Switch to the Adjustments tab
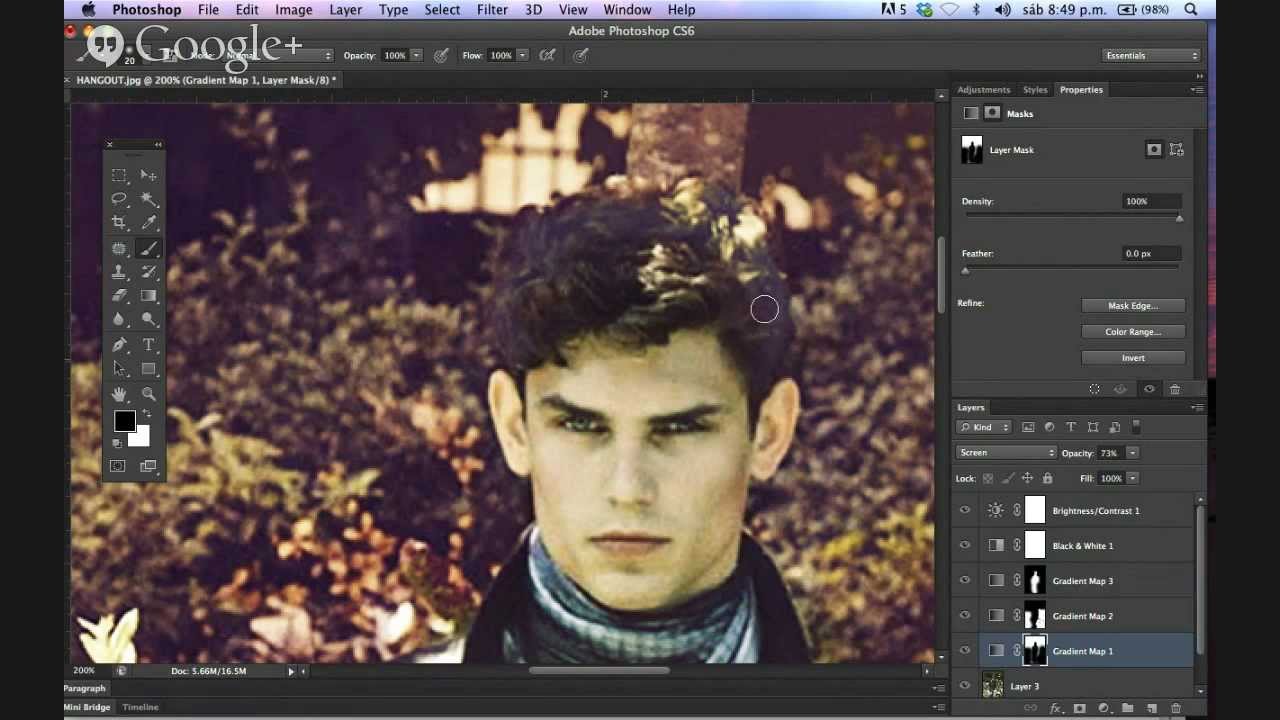Screen dimensions: 1280x720 (984, 90)
